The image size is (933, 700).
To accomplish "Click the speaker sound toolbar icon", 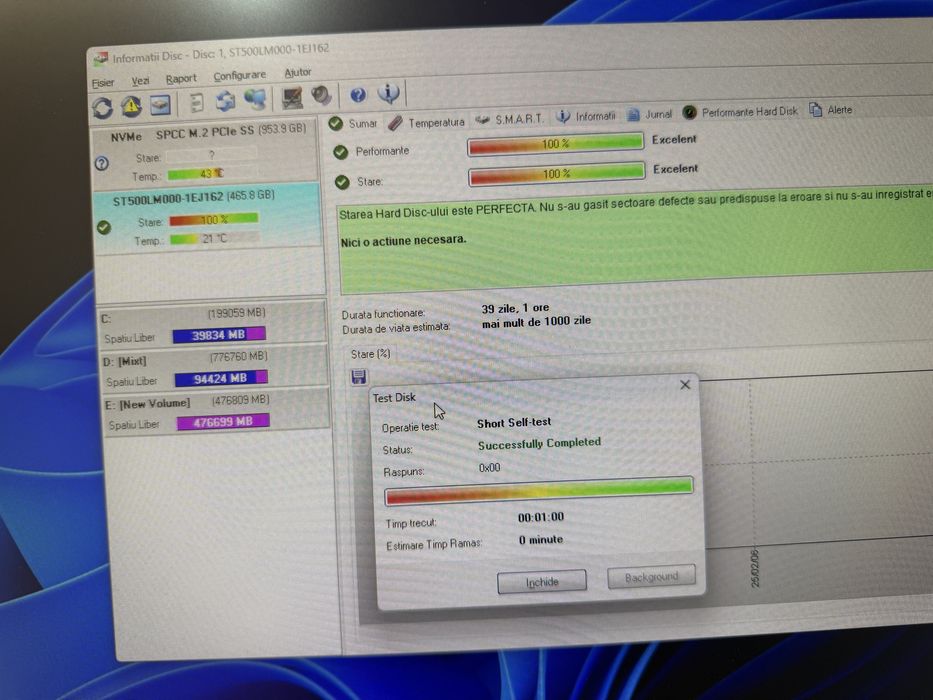I will (321, 96).
